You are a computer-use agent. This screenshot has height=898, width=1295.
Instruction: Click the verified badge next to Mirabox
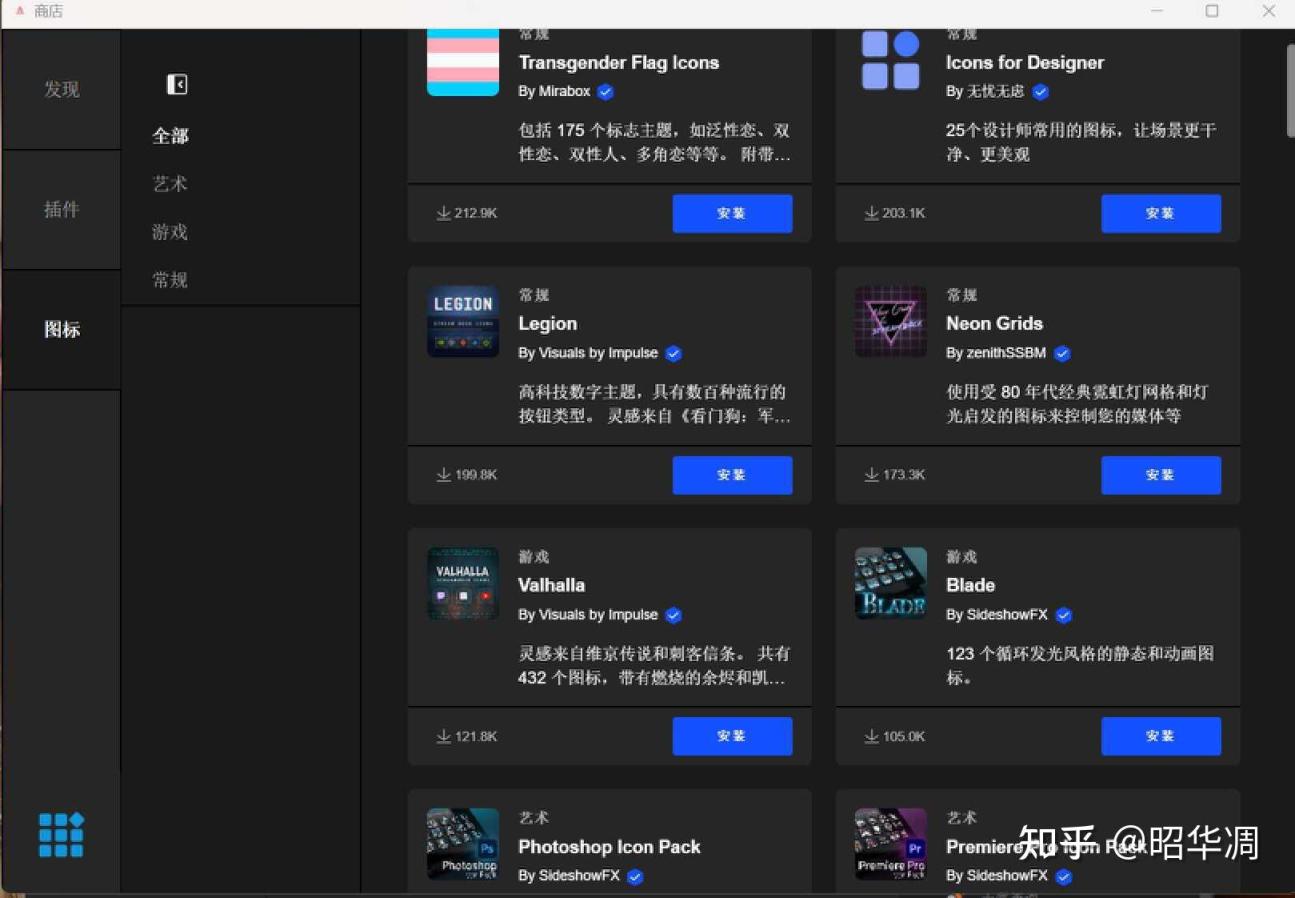click(605, 92)
